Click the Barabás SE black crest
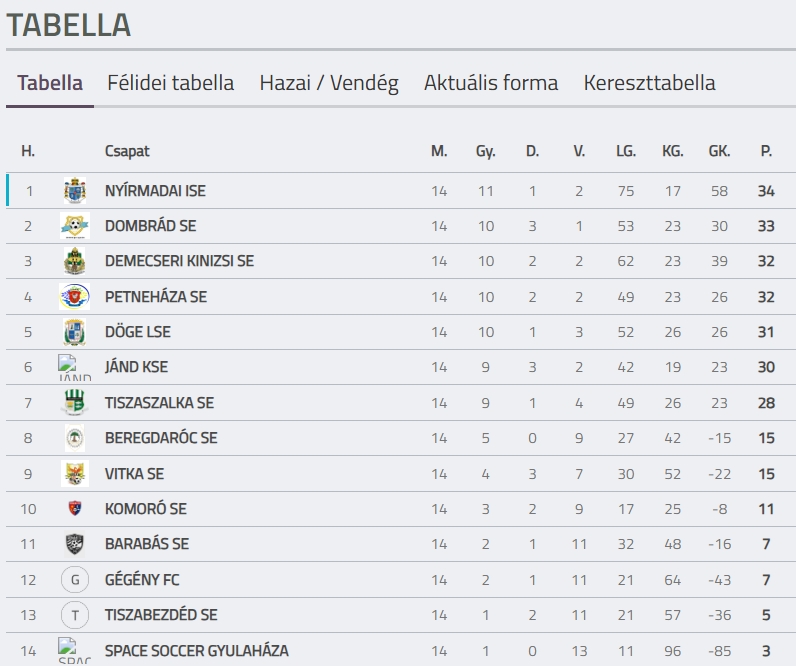This screenshot has height=666, width=796. pos(75,544)
